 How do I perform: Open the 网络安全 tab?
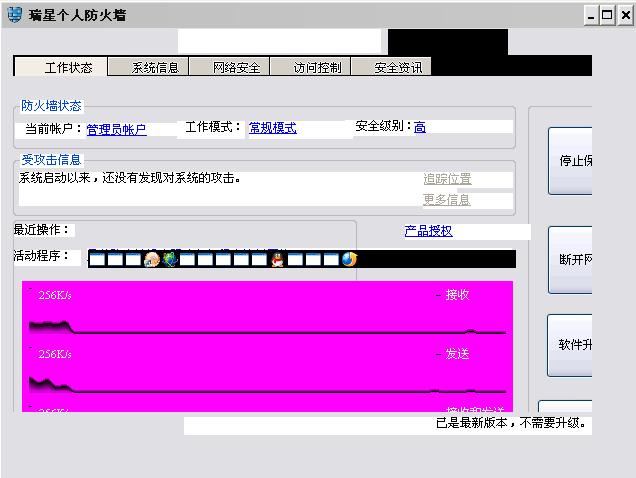pos(230,67)
